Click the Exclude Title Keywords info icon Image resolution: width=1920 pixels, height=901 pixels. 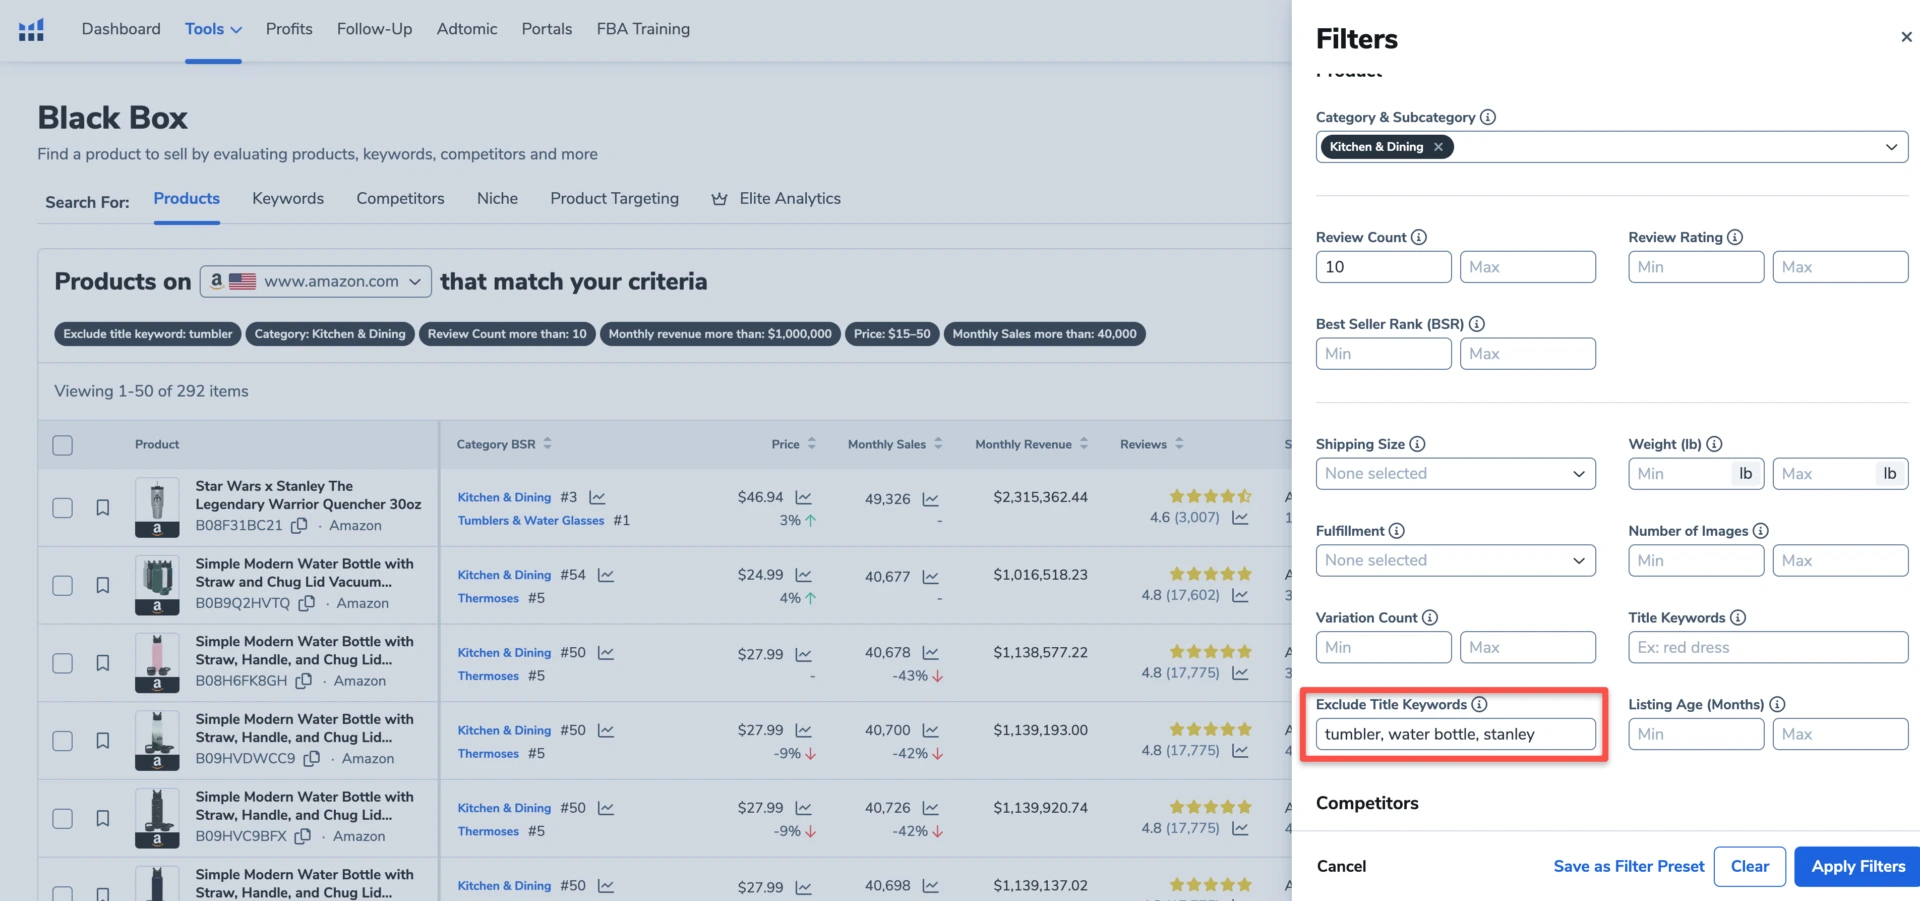[1479, 704]
